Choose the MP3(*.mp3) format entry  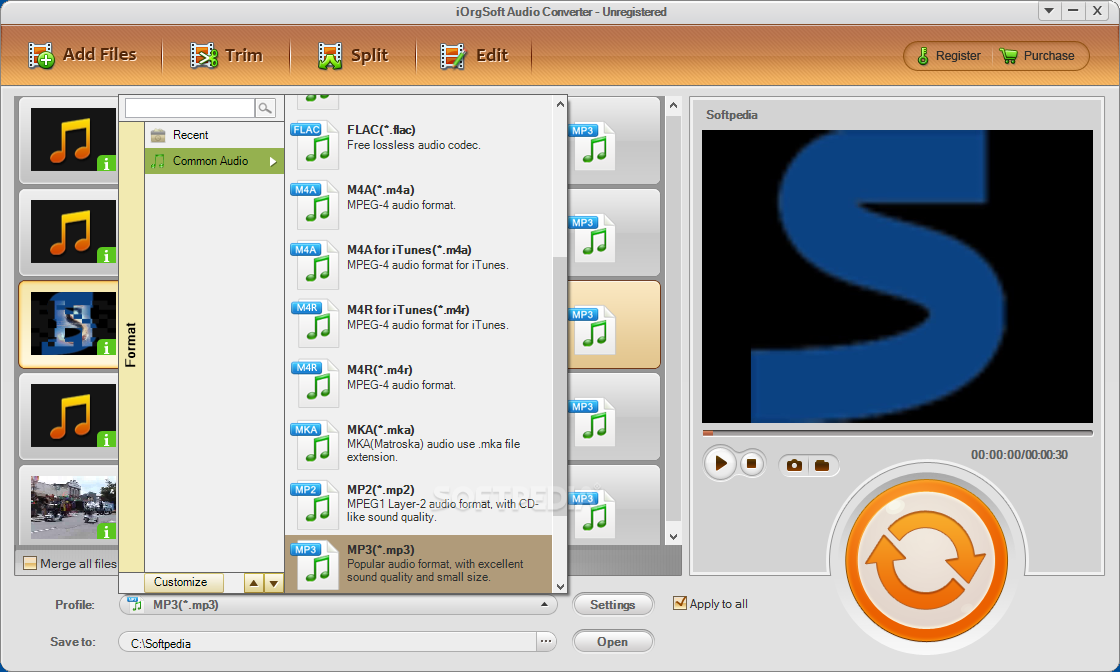coord(419,564)
